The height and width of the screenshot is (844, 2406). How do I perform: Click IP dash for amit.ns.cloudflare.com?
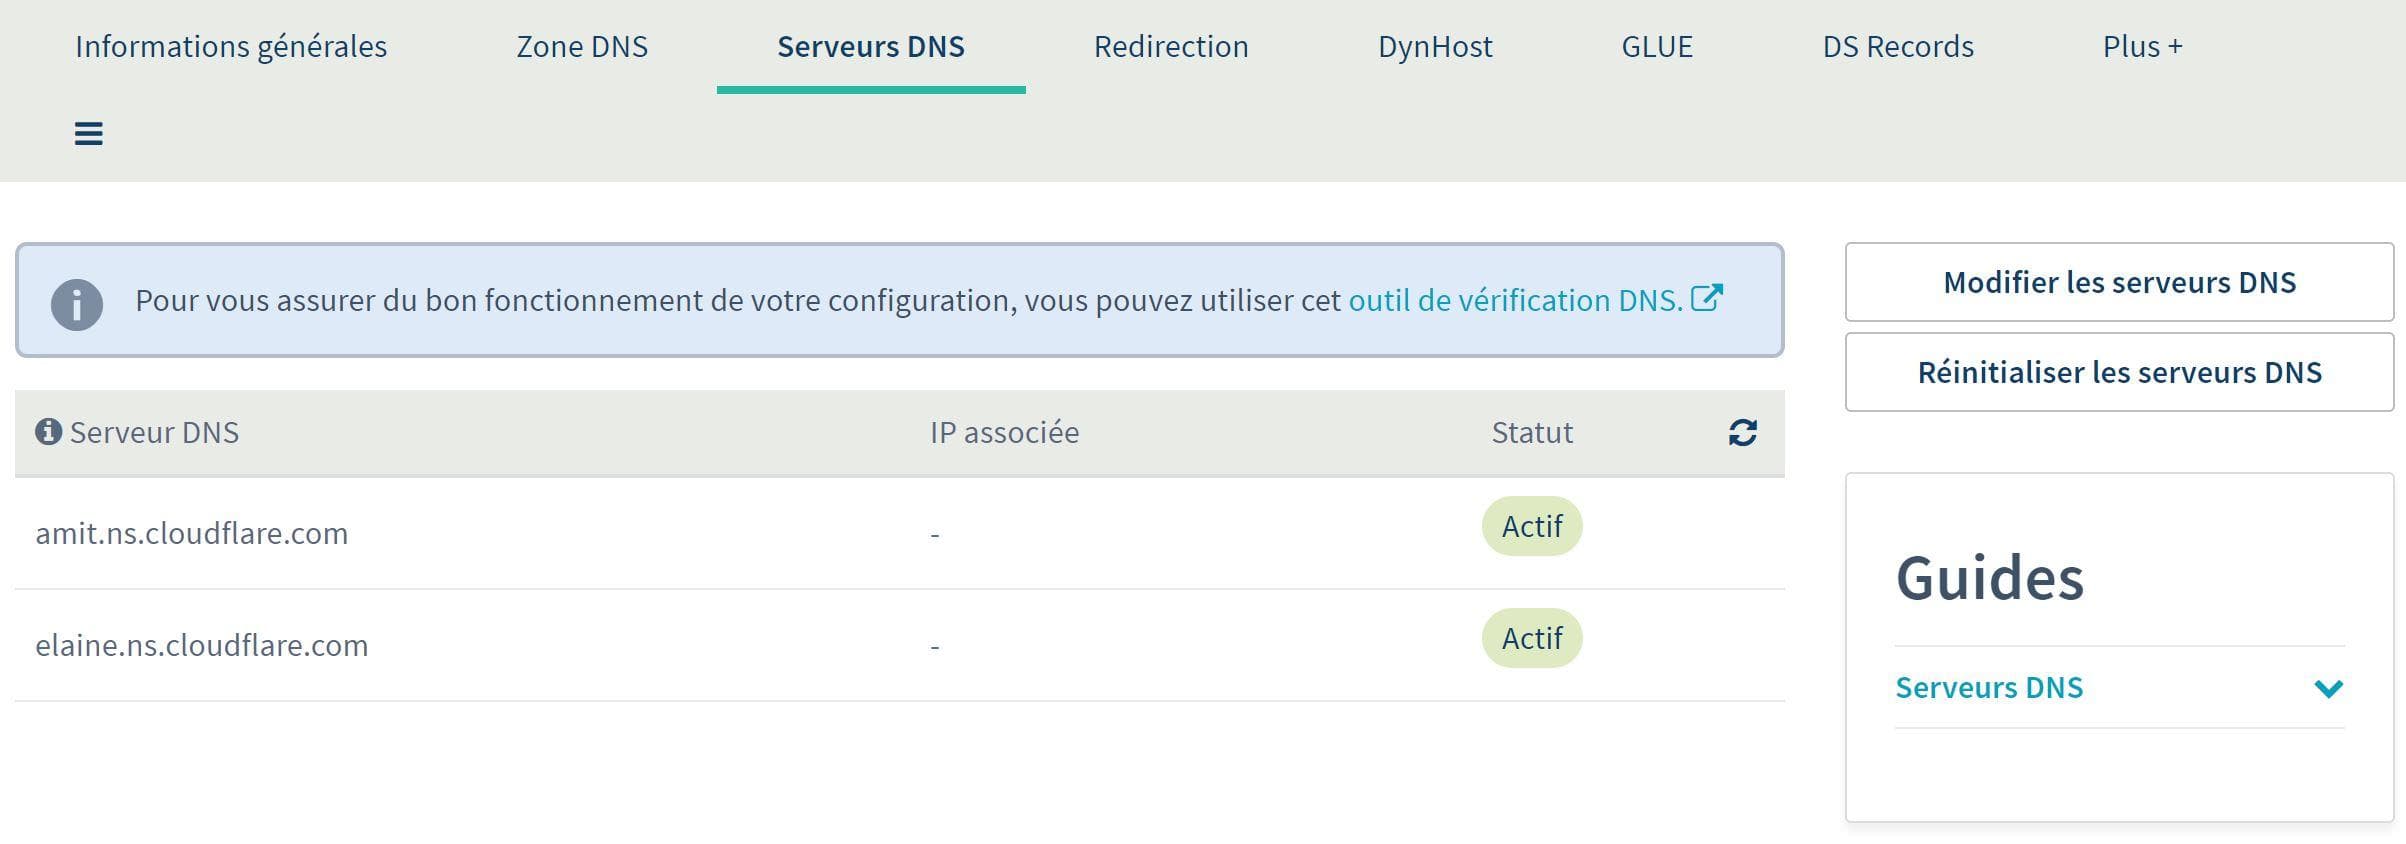(x=935, y=535)
